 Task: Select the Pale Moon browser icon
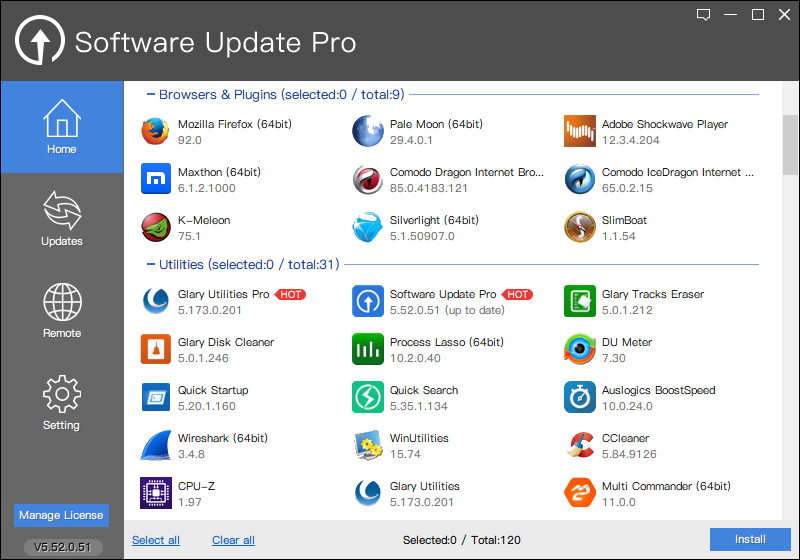point(368,131)
